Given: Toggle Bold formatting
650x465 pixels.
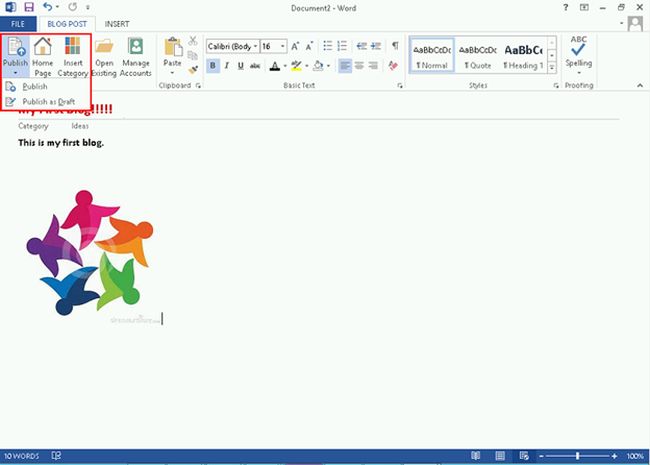Looking at the screenshot, I should (x=213, y=65).
